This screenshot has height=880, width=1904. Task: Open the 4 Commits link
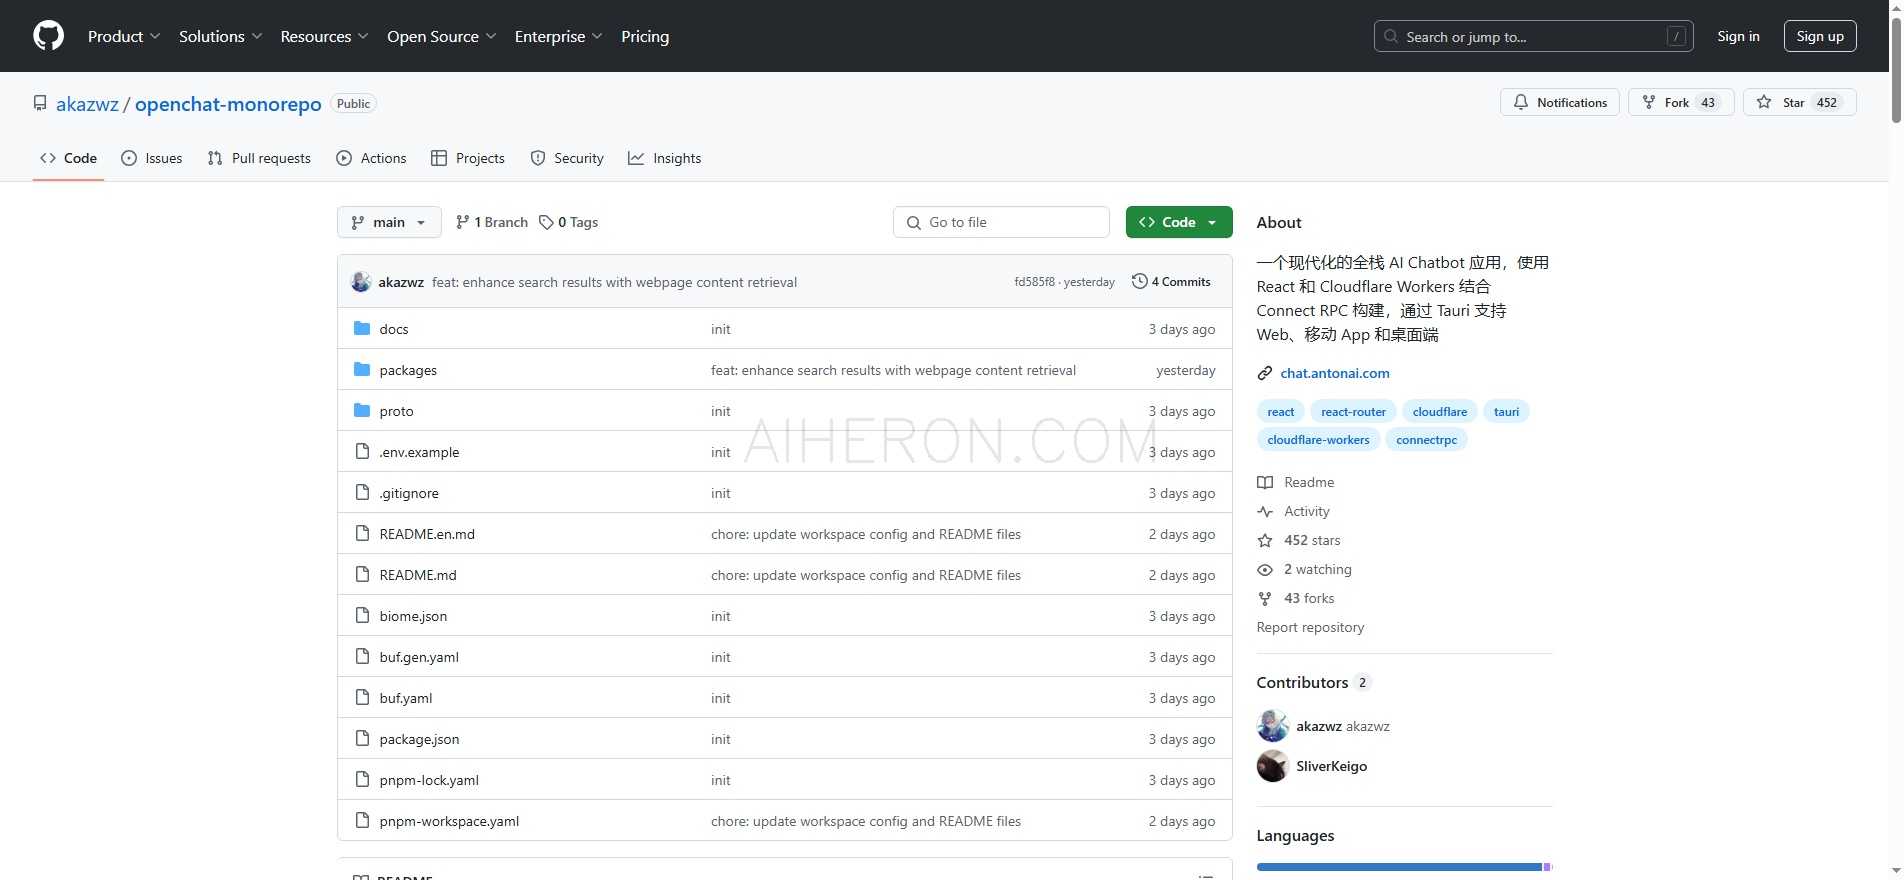pos(1171,282)
